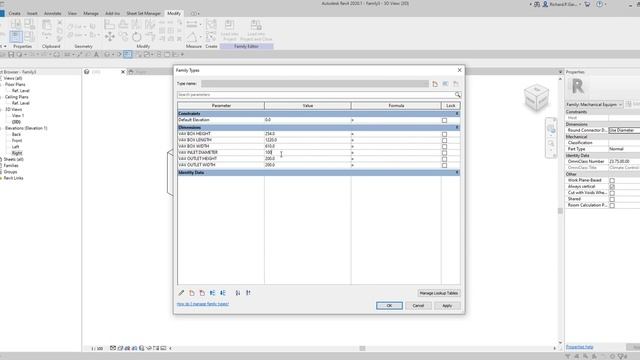Image resolution: width=640 pixels, height=360 pixels.
Task: Select the Rotate tool in Modify panel
Action: (x=137, y=37)
